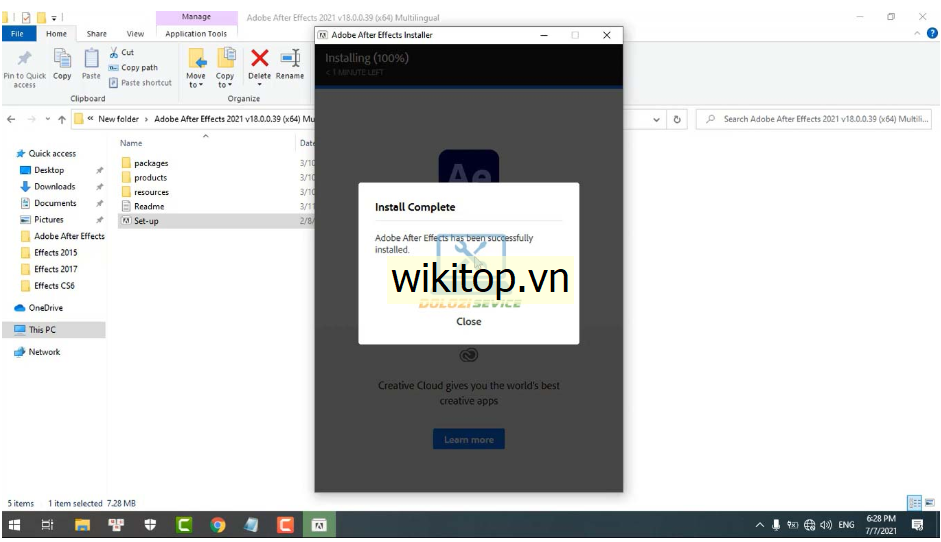The image size is (941, 542).
Task: Switch to large icons view layout
Action: [x=930, y=502]
